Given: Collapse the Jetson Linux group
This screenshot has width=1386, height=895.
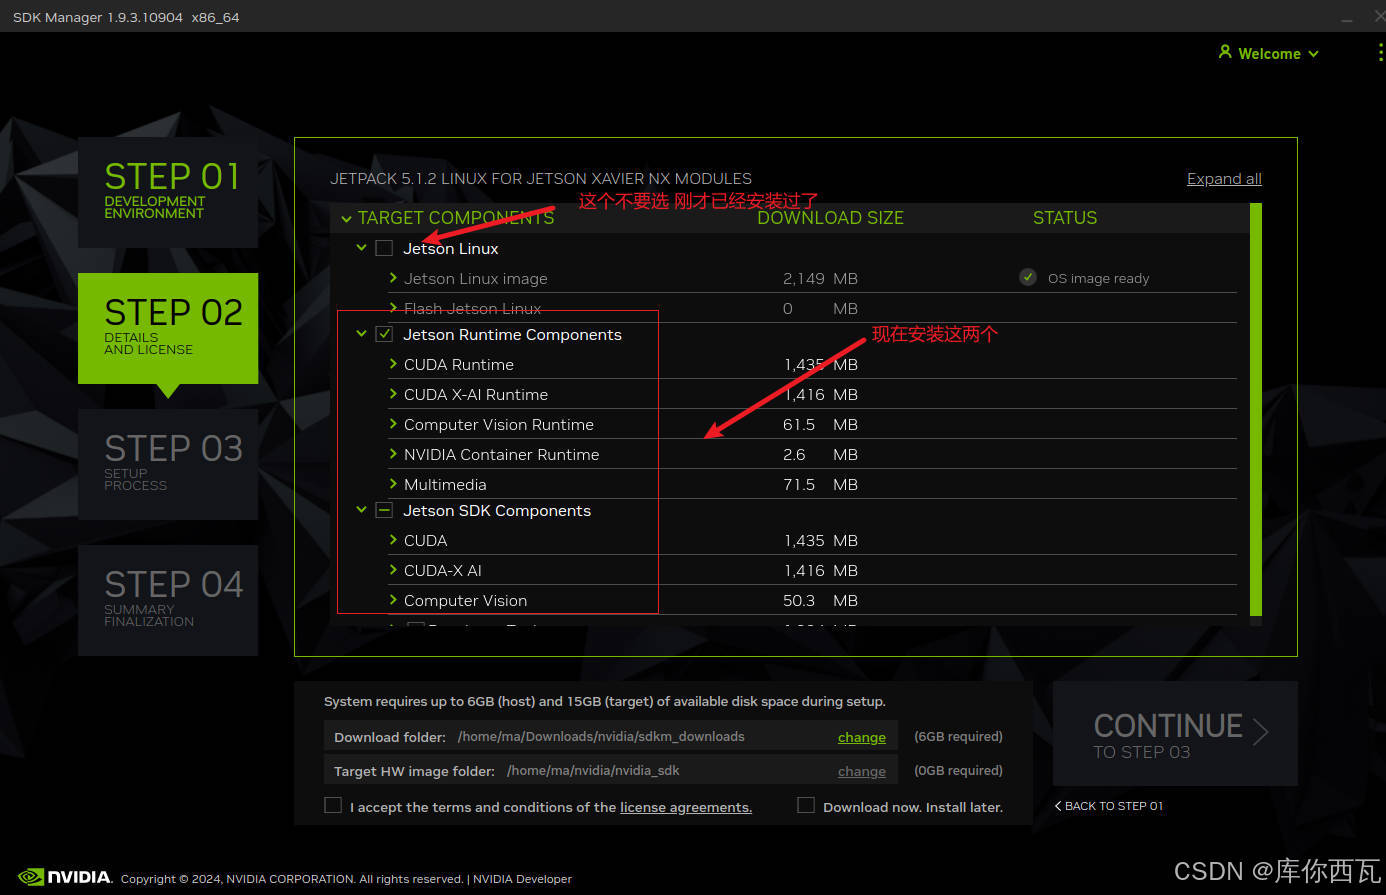Looking at the screenshot, I should tap(362, 247).
